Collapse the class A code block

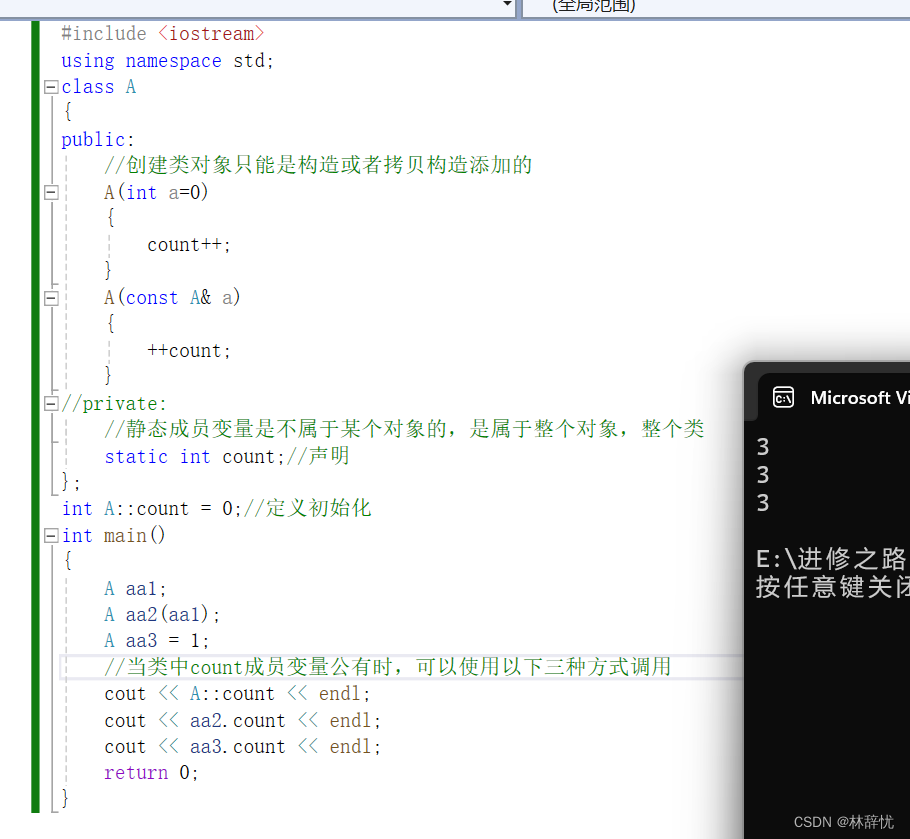[x=51, y=87]
